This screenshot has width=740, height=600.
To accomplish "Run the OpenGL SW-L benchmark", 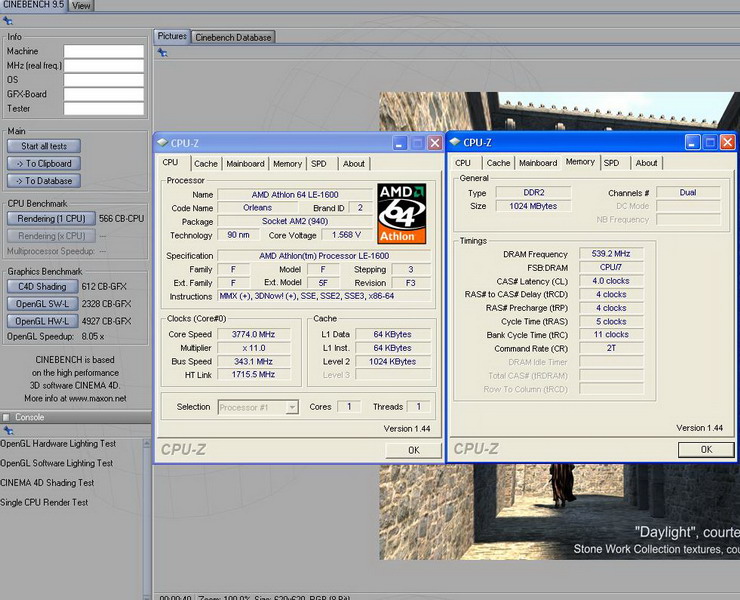I will (42, 304).
